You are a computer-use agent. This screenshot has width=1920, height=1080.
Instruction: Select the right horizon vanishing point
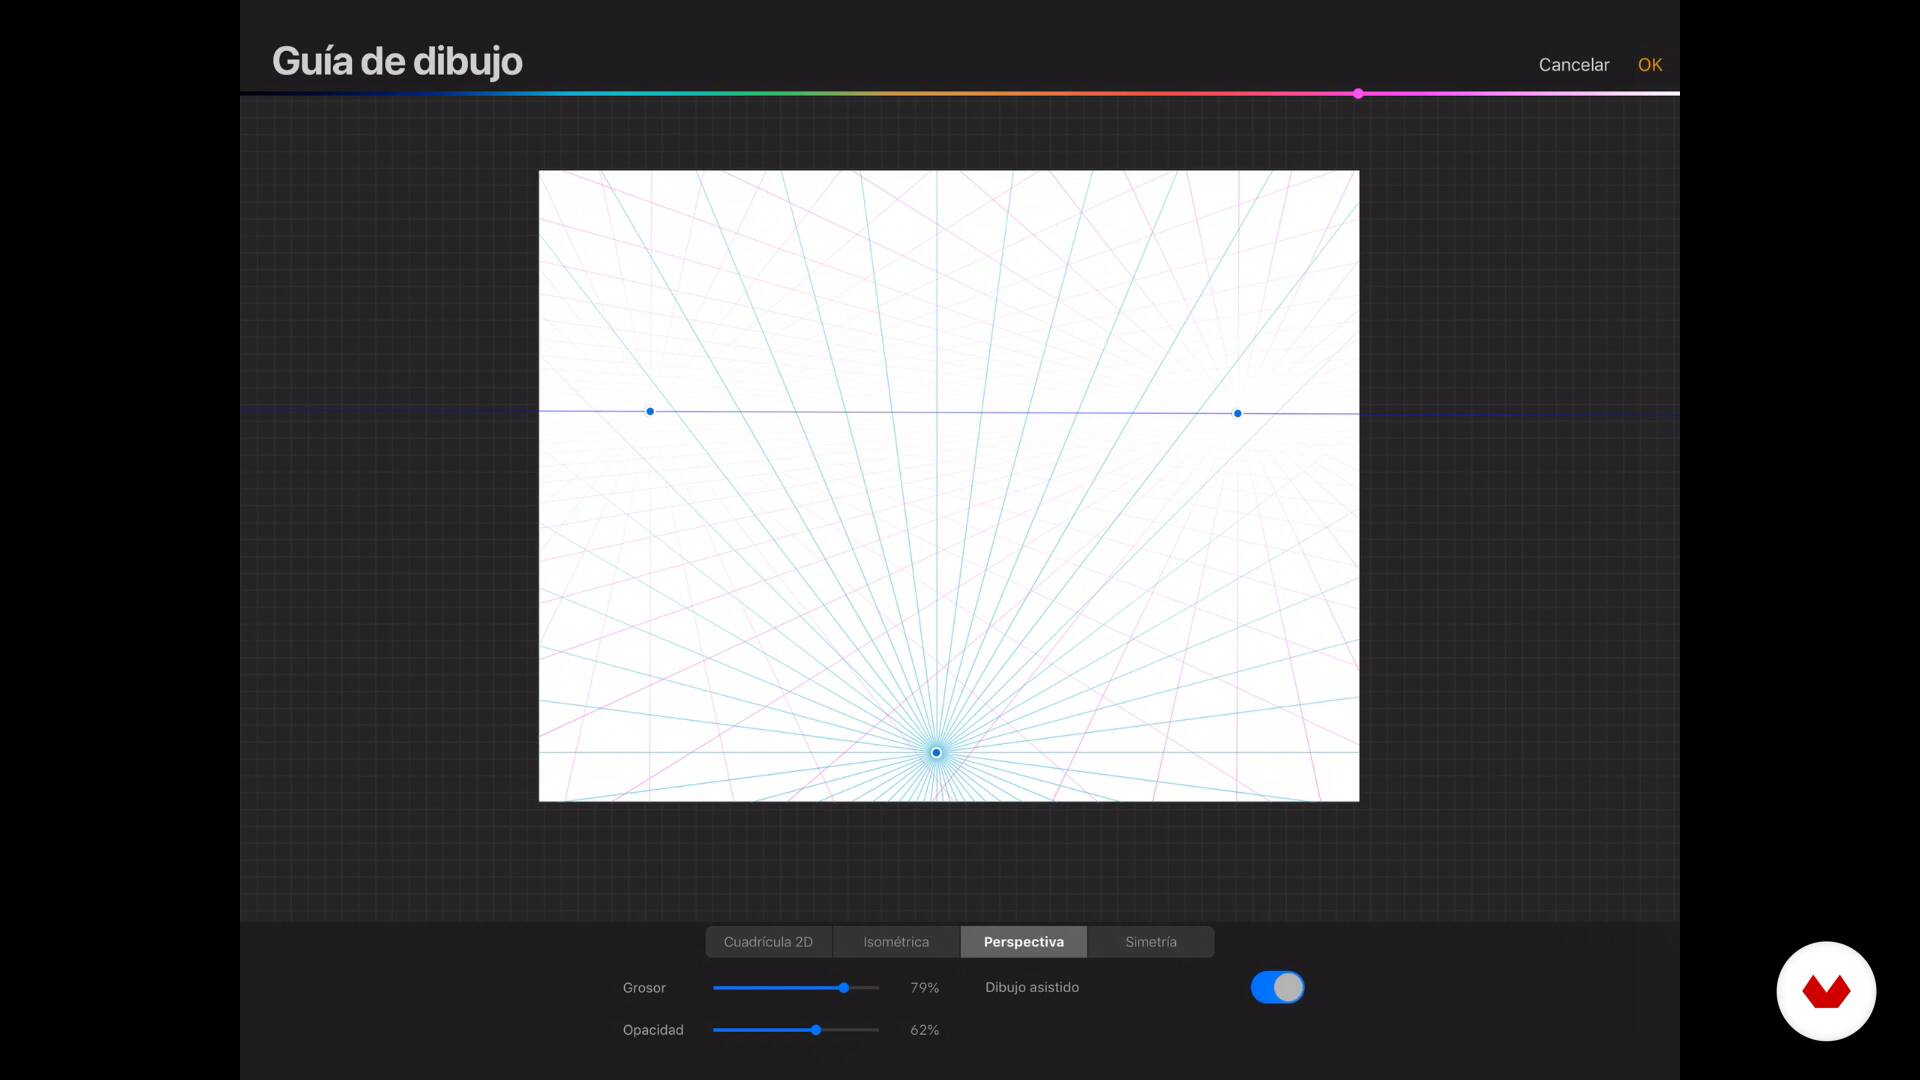click(x=1237, y=413)
